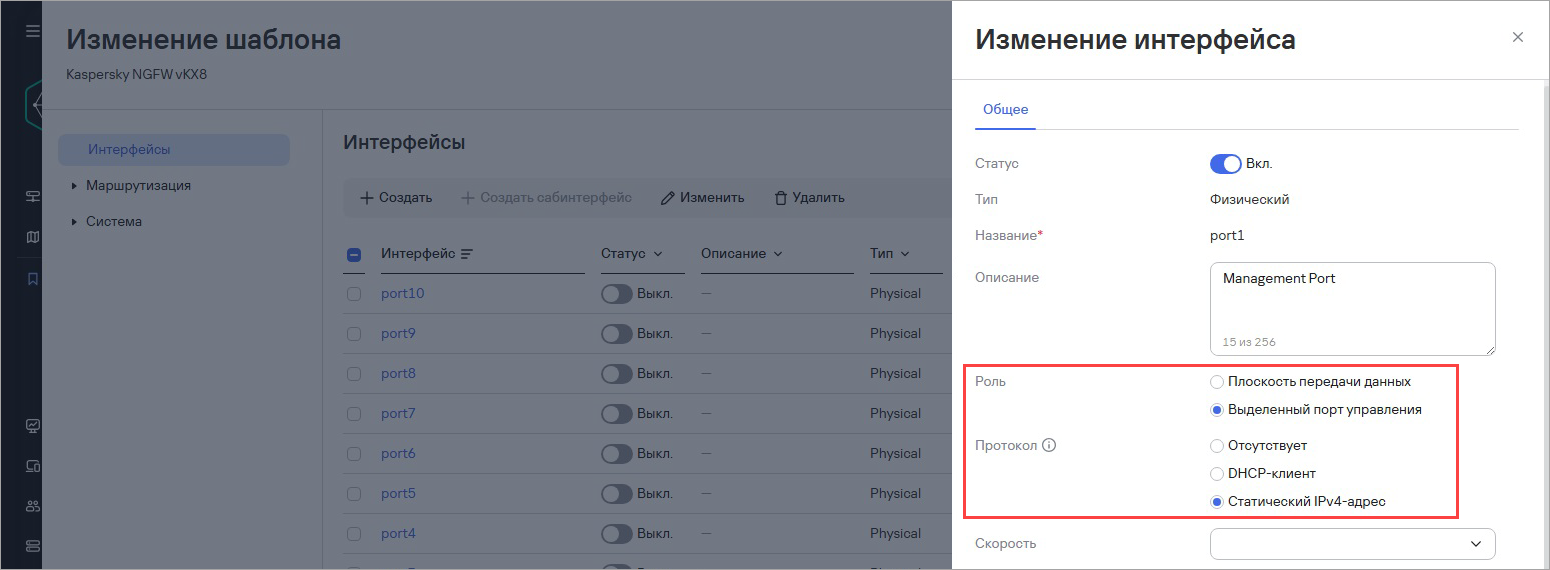Viewport: 1550px width, 570px height.
Task: Check the checkbox for port8
Action: [354, 374]
